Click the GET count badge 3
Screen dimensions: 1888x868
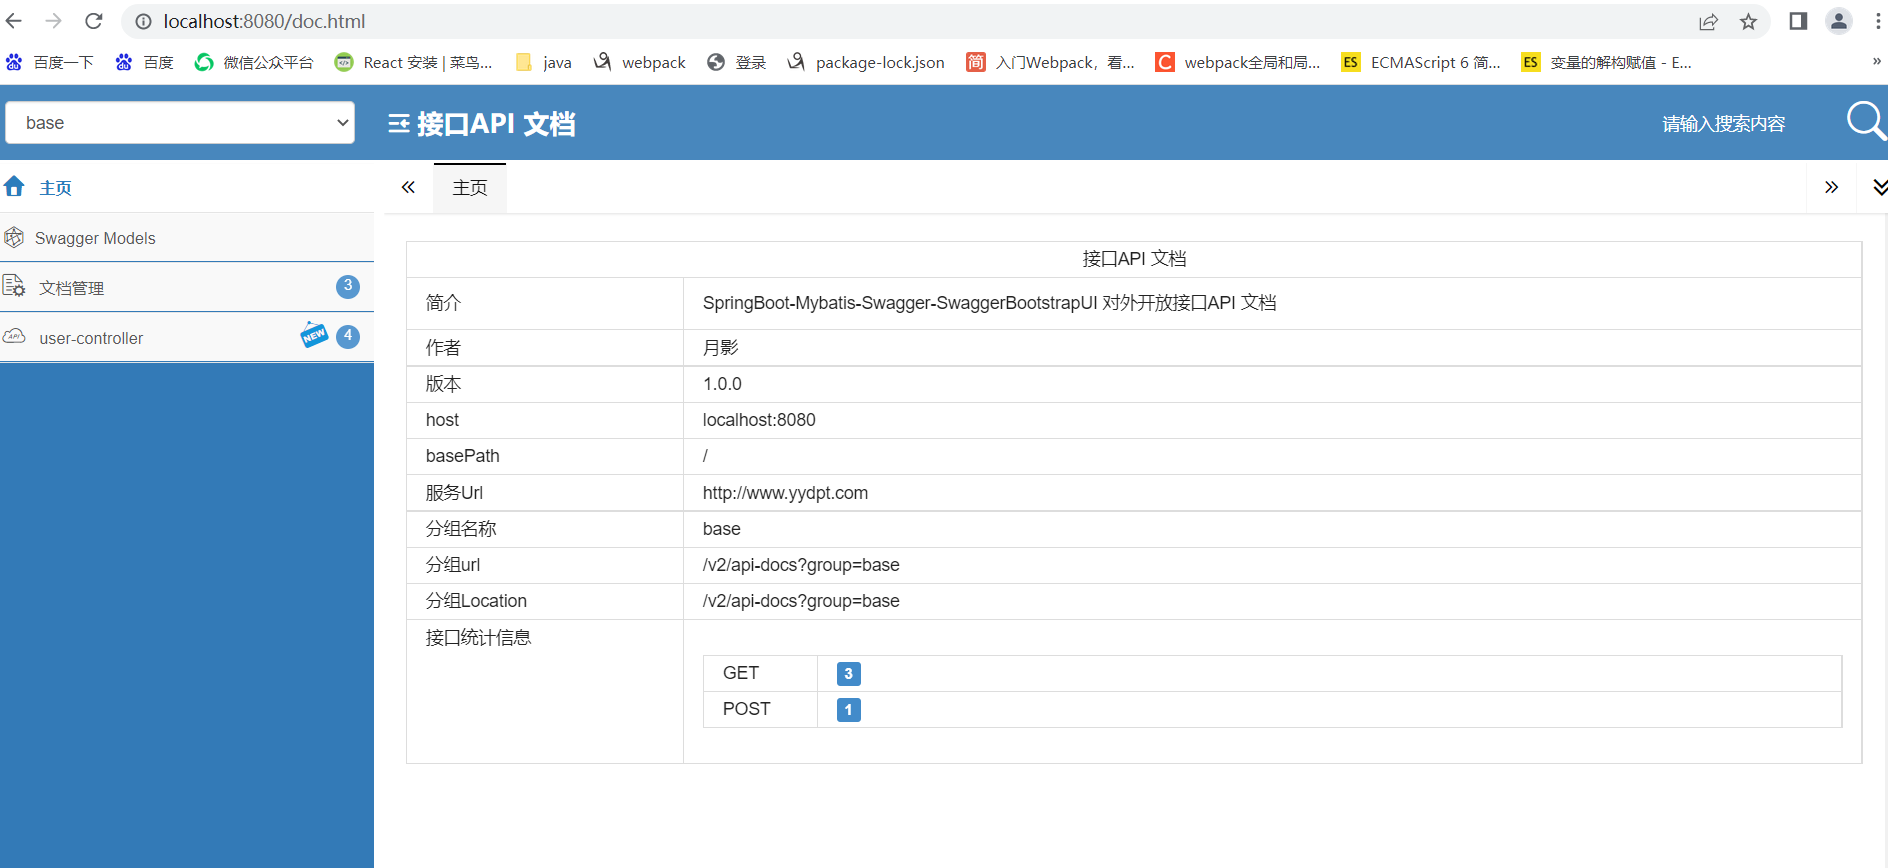point(848,674)
